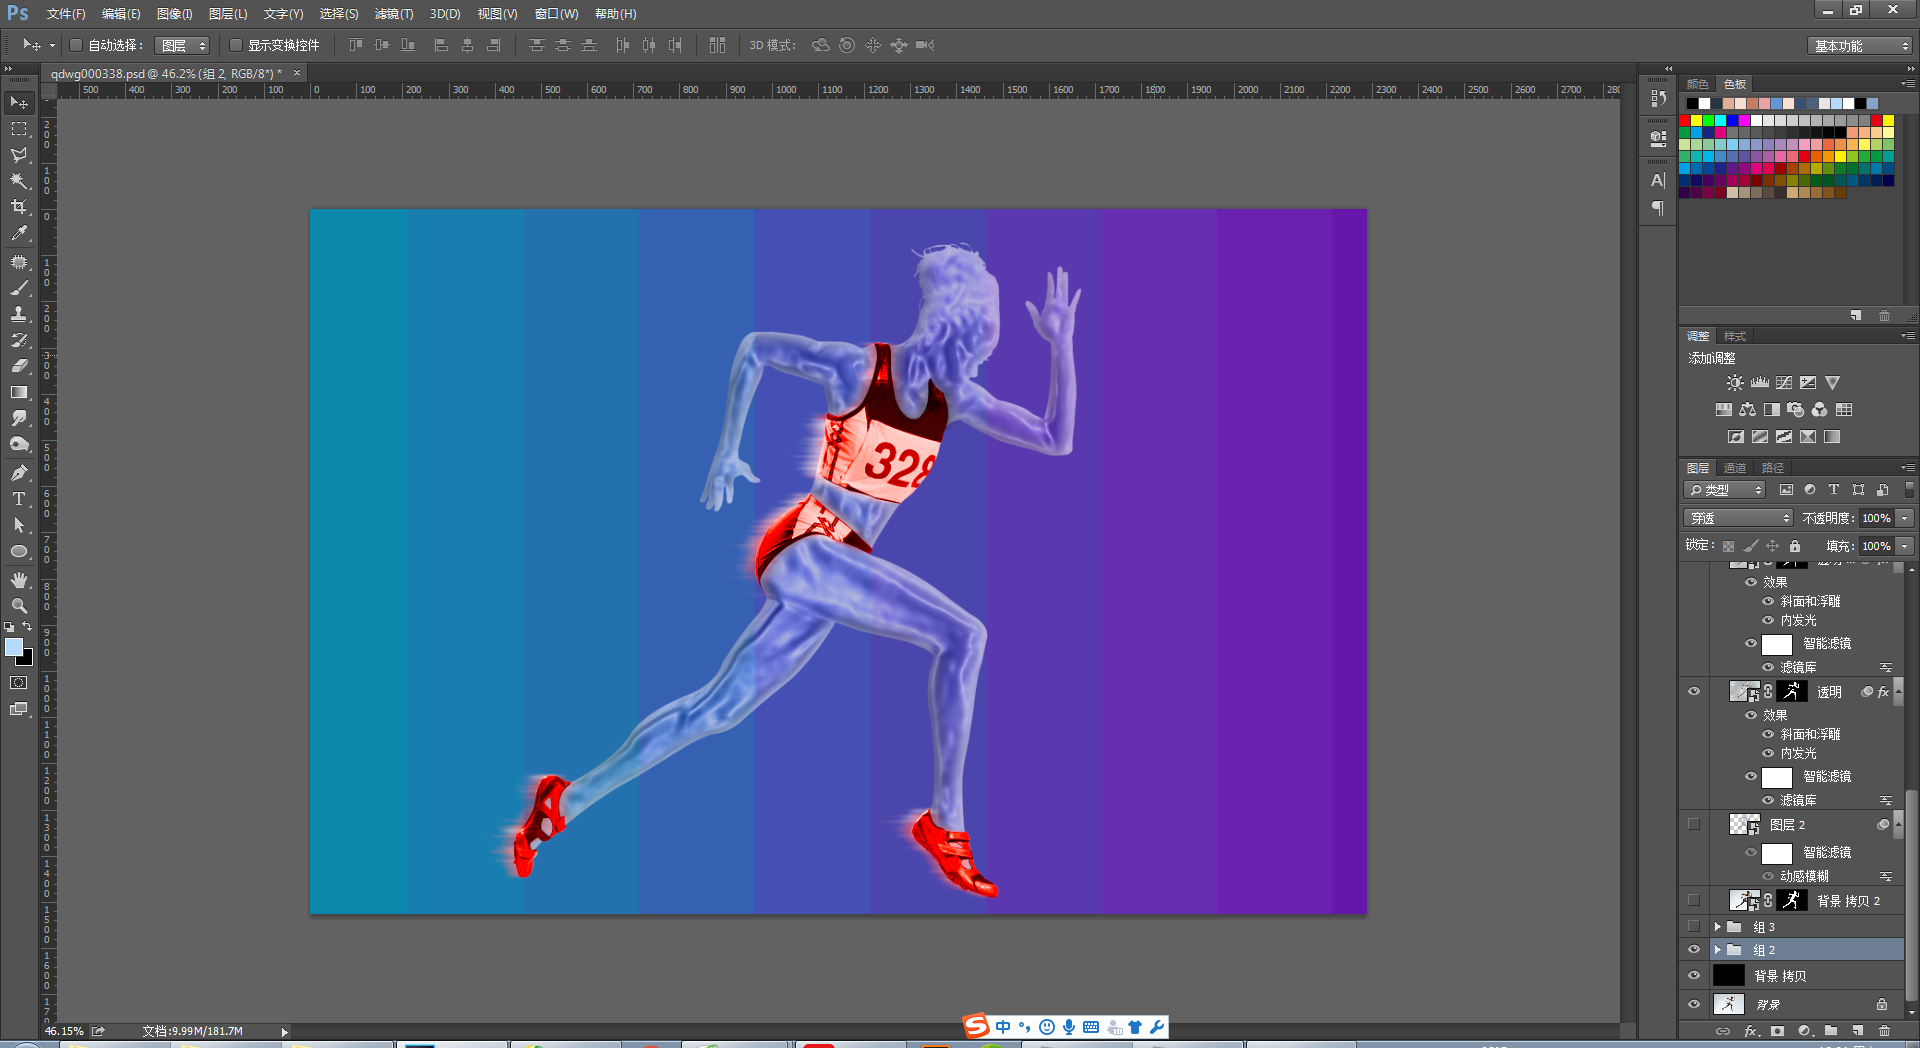Select the Clone Stamp tool

coord(19,314)
